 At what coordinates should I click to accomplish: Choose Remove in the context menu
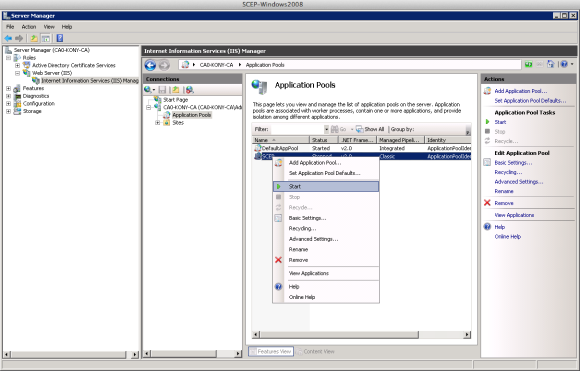[x=326, y=260]
